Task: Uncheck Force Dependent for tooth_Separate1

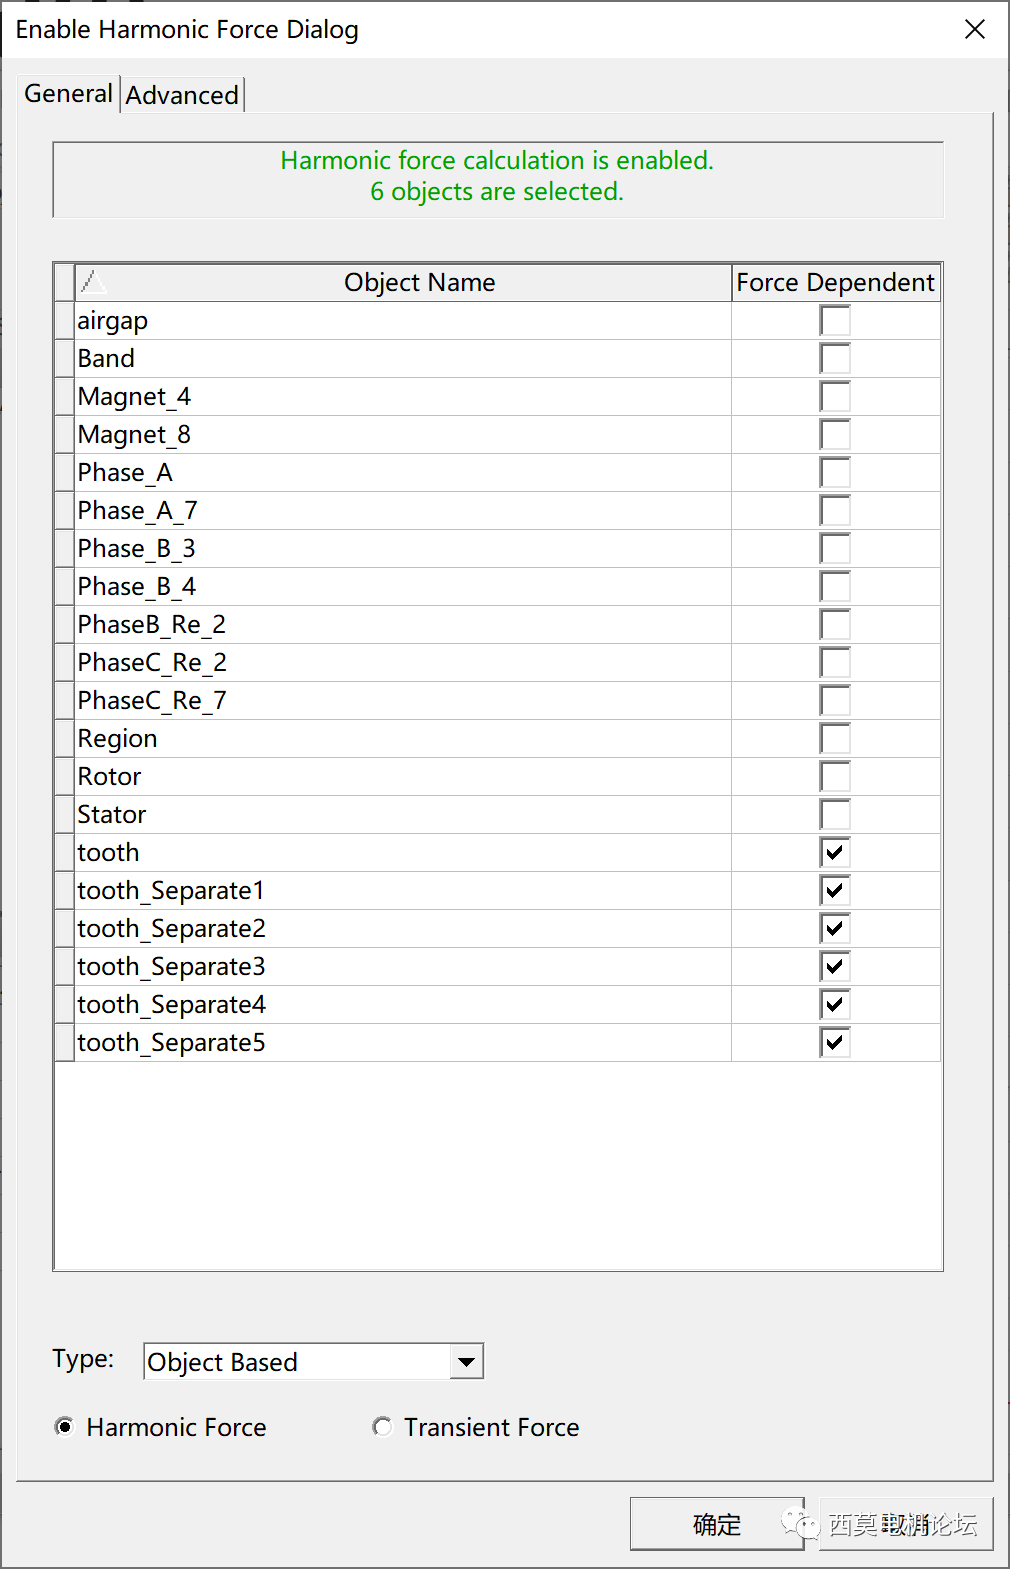Action: 834,890
